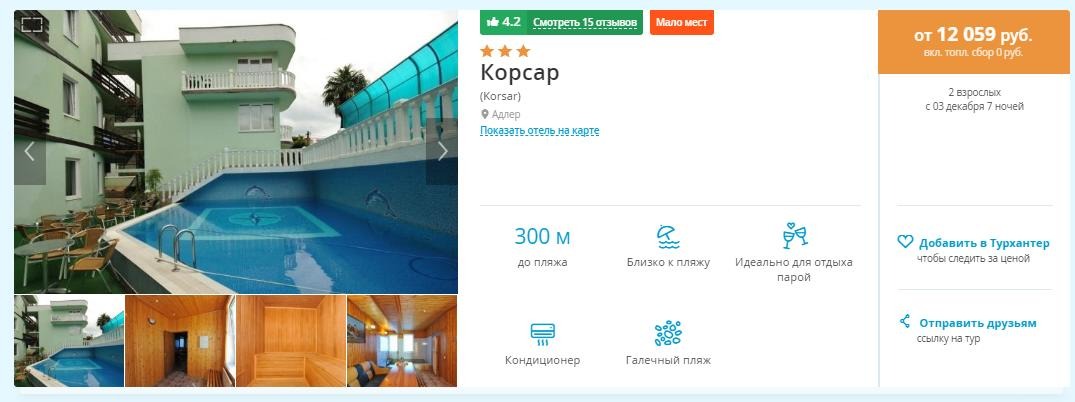Show hotel on map link

540,130
